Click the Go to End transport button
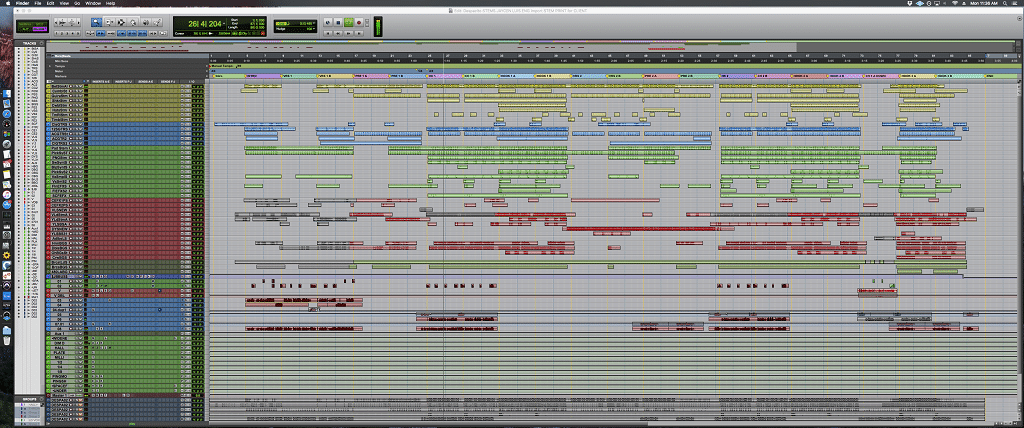1024x428 pixels. [x=359, y=33]
